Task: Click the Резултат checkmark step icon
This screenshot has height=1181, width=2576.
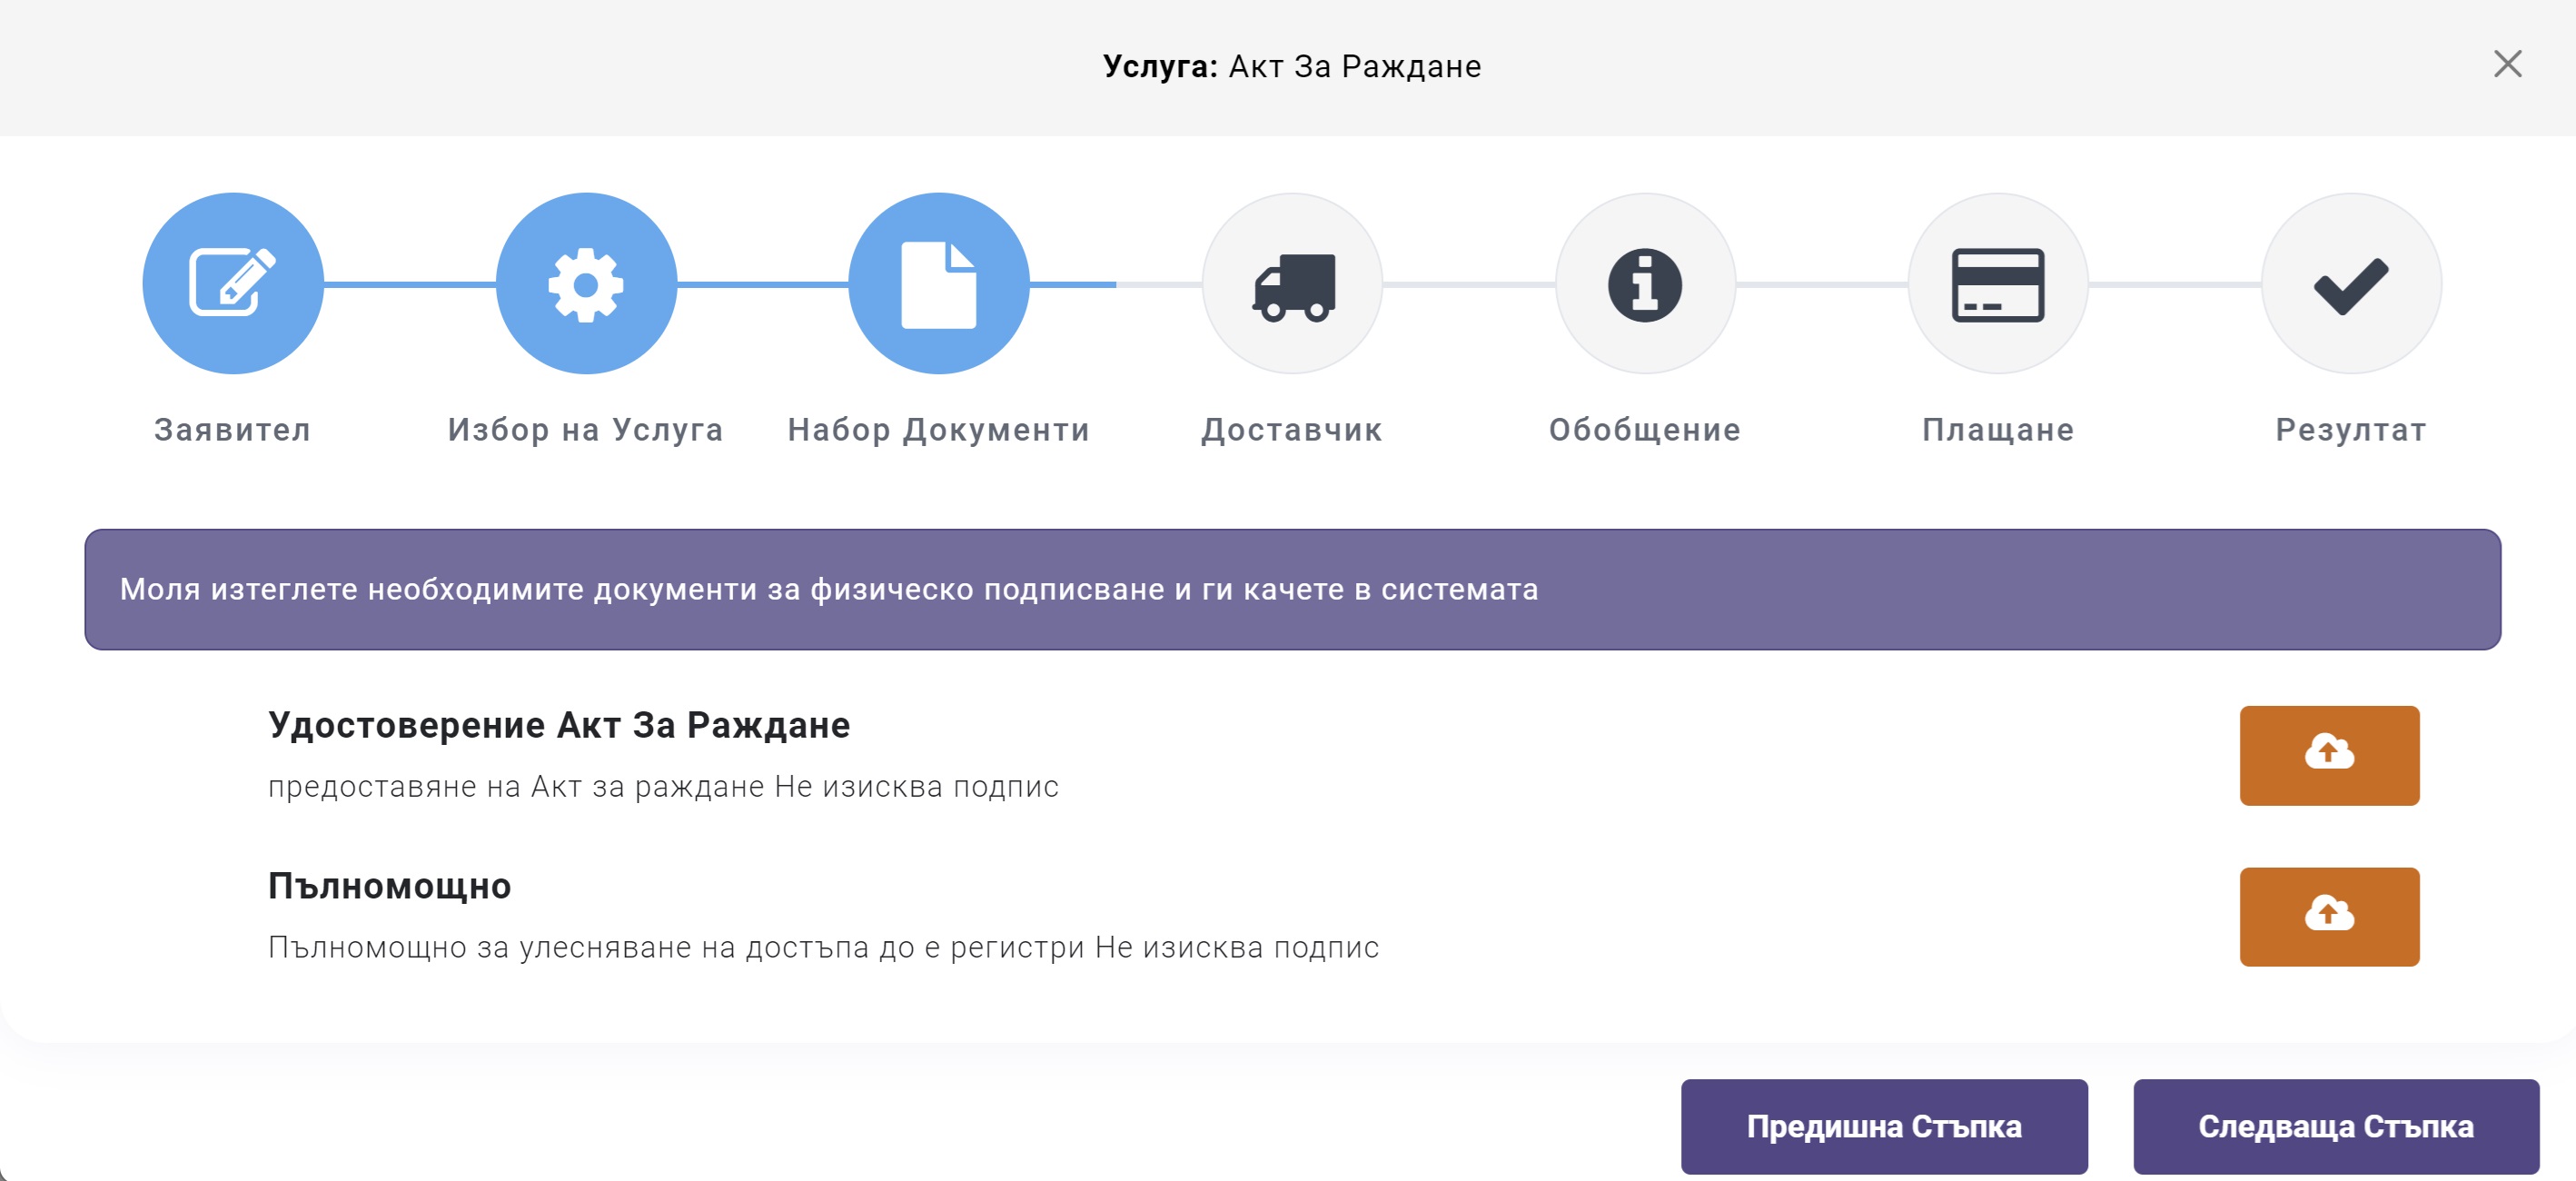Action: point(2351,283)
